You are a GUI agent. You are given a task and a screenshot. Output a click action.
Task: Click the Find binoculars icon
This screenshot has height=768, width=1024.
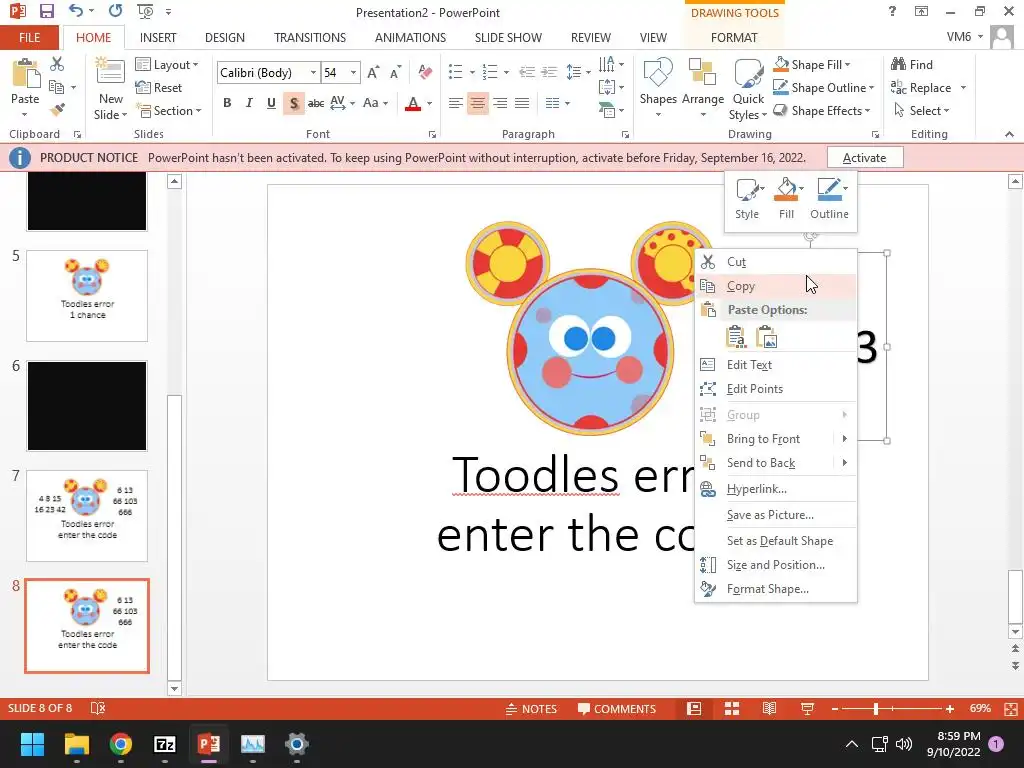pyautogui.click(x=899, y=64)
